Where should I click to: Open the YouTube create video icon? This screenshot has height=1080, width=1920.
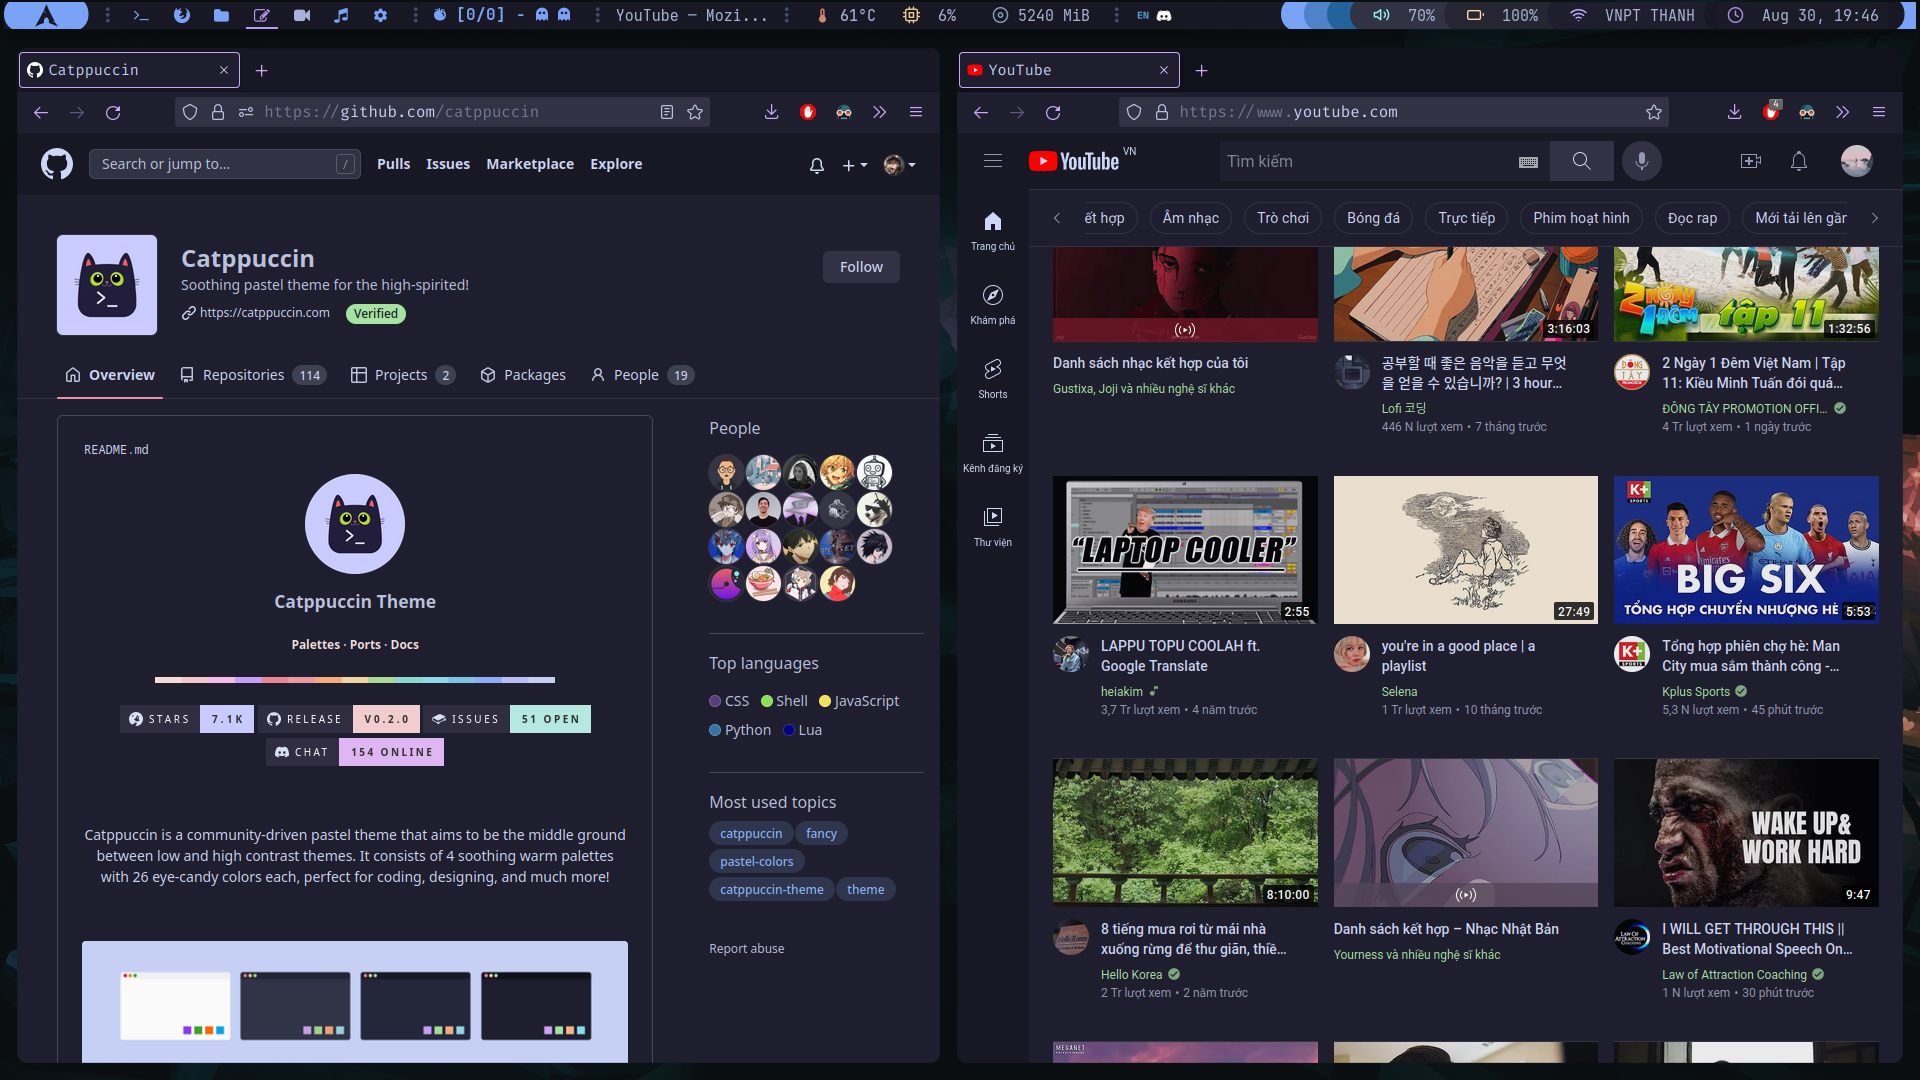click(1750, 161)
